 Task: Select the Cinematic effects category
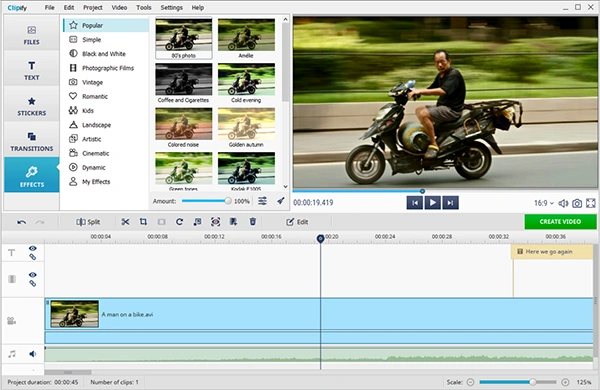(106, 153)
